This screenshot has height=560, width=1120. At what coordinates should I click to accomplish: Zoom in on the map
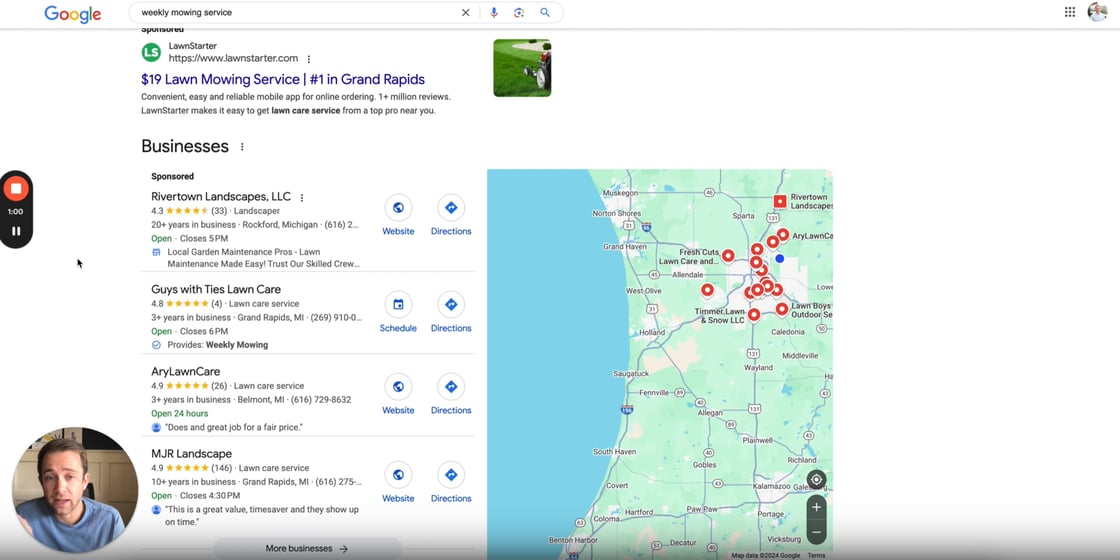click(x=816, y=507)
